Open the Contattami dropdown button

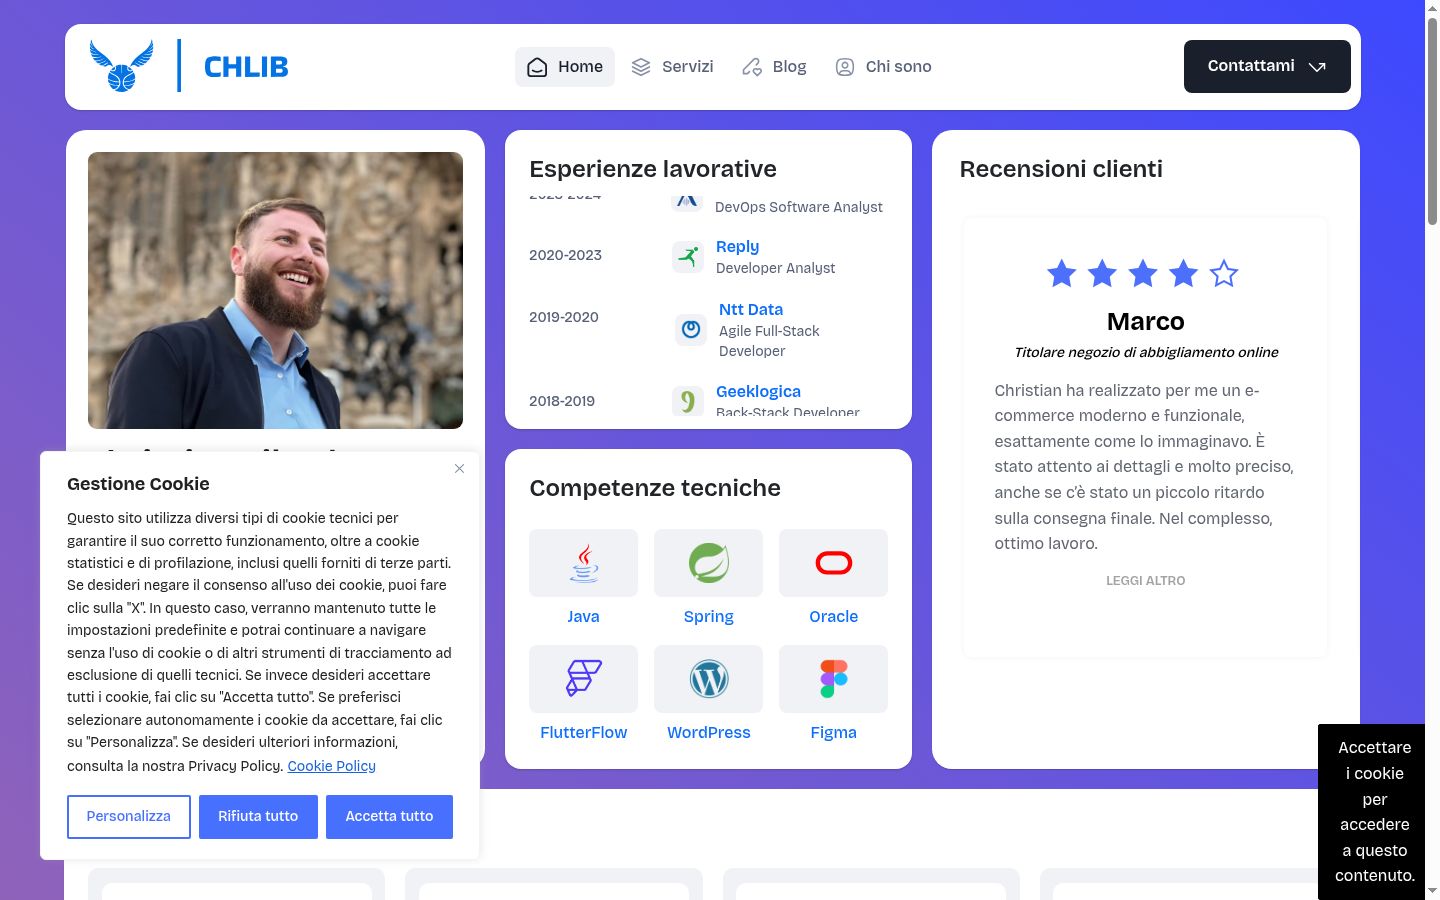pyautogui.click(x=1267, y=66)
